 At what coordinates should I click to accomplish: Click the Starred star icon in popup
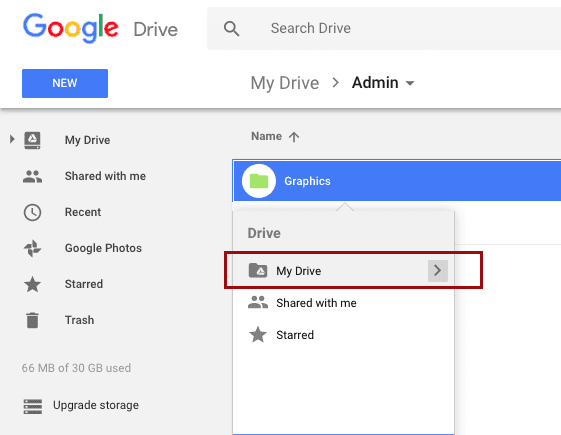point(258,335)
